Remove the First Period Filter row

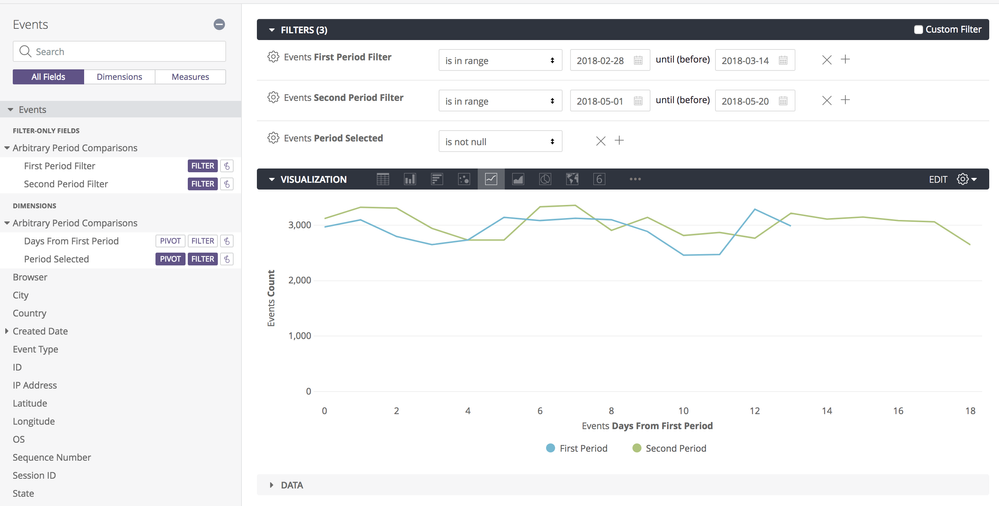pos(826,60)
